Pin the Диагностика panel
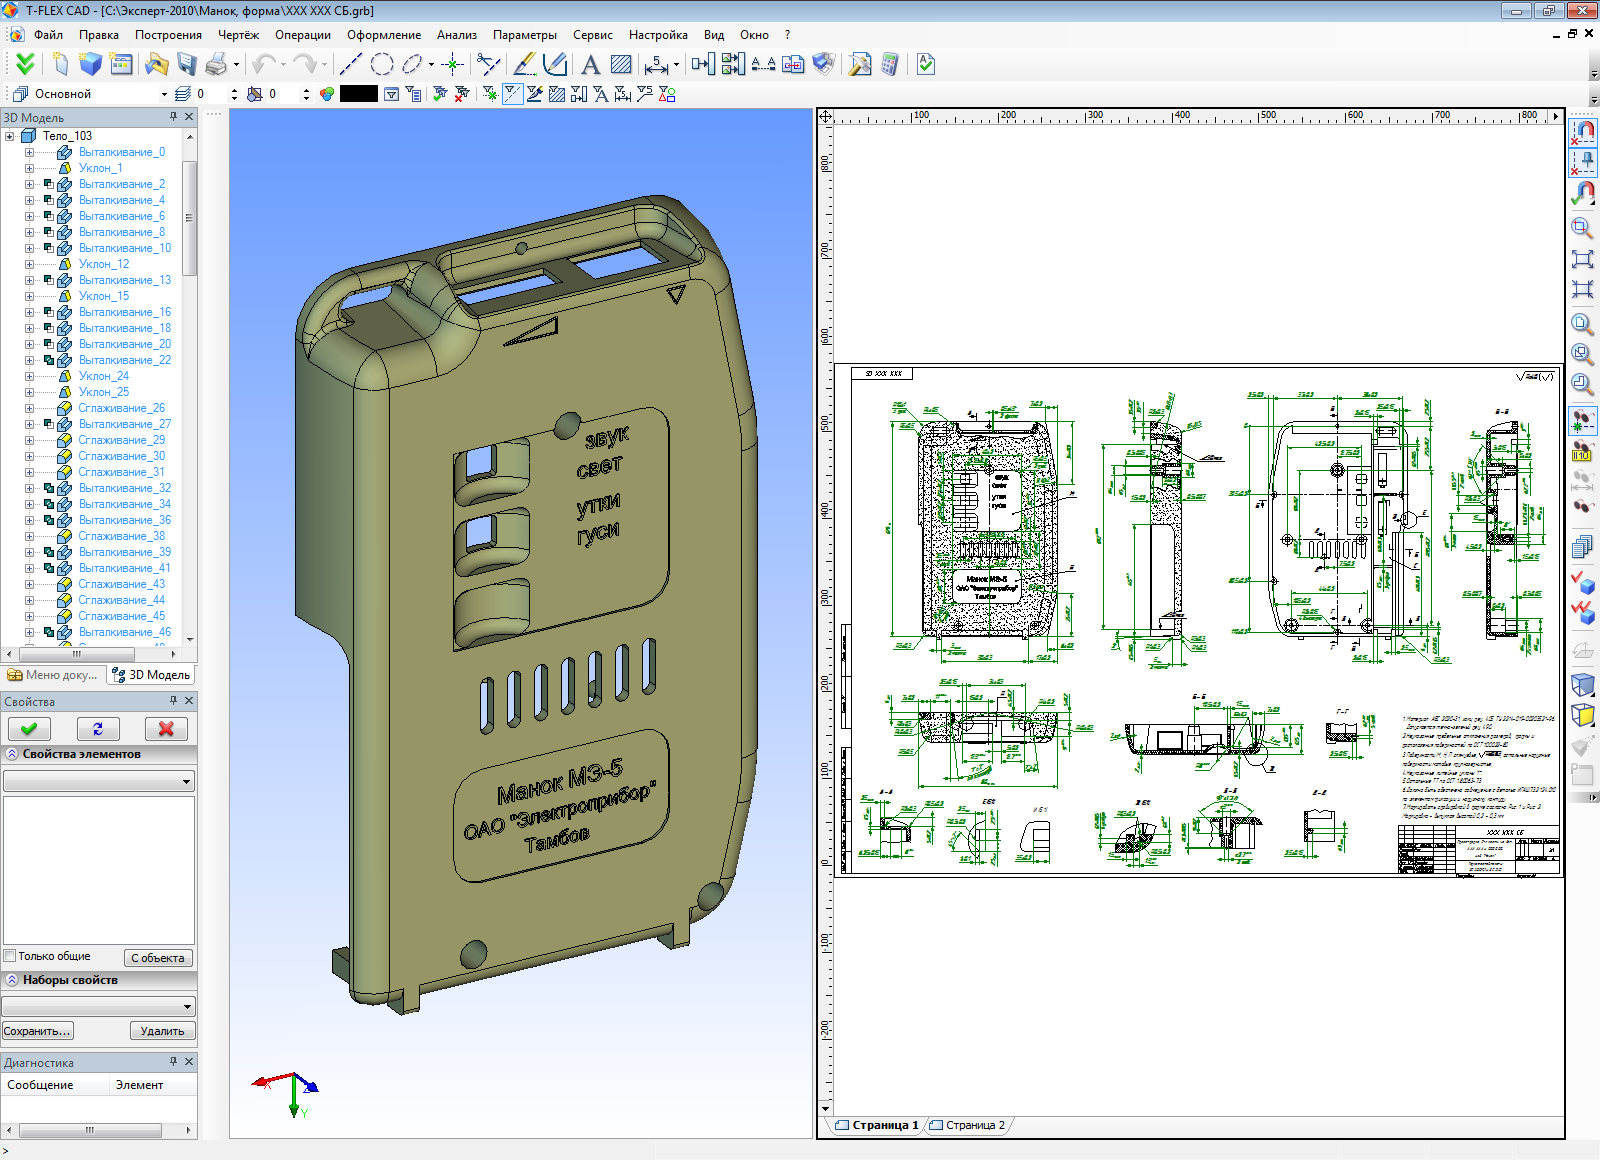This screenshot has width=1600, height=1160. [173, 1062]
